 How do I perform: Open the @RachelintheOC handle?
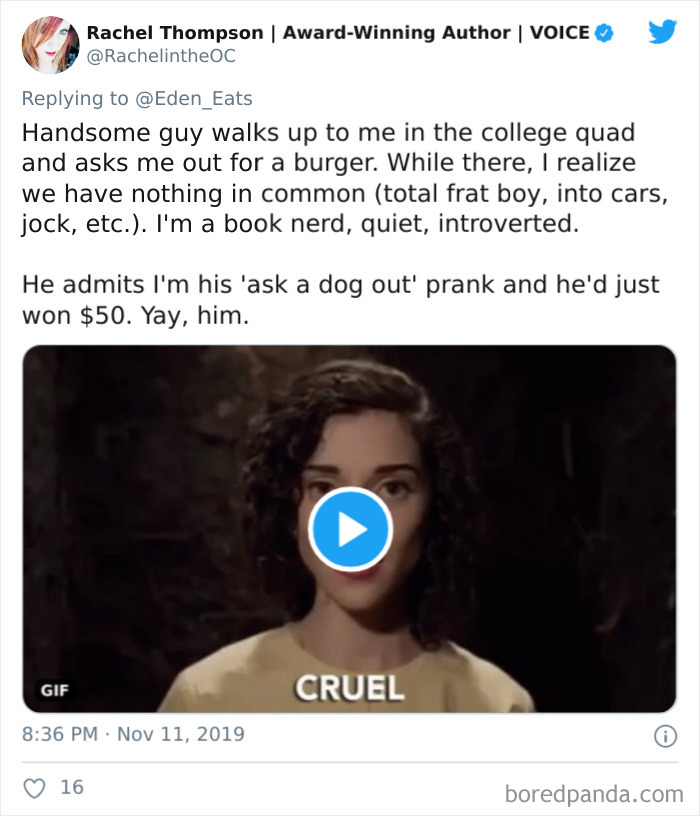coord(161,56)
